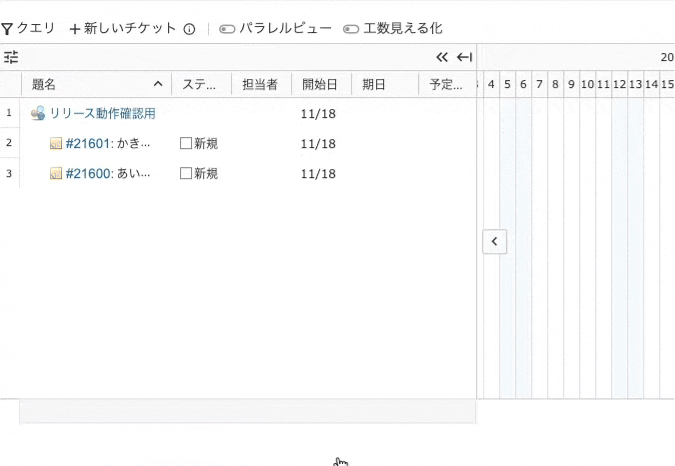Open the クエリ filter icon
675x466 pixels.
tap(6, 29)
